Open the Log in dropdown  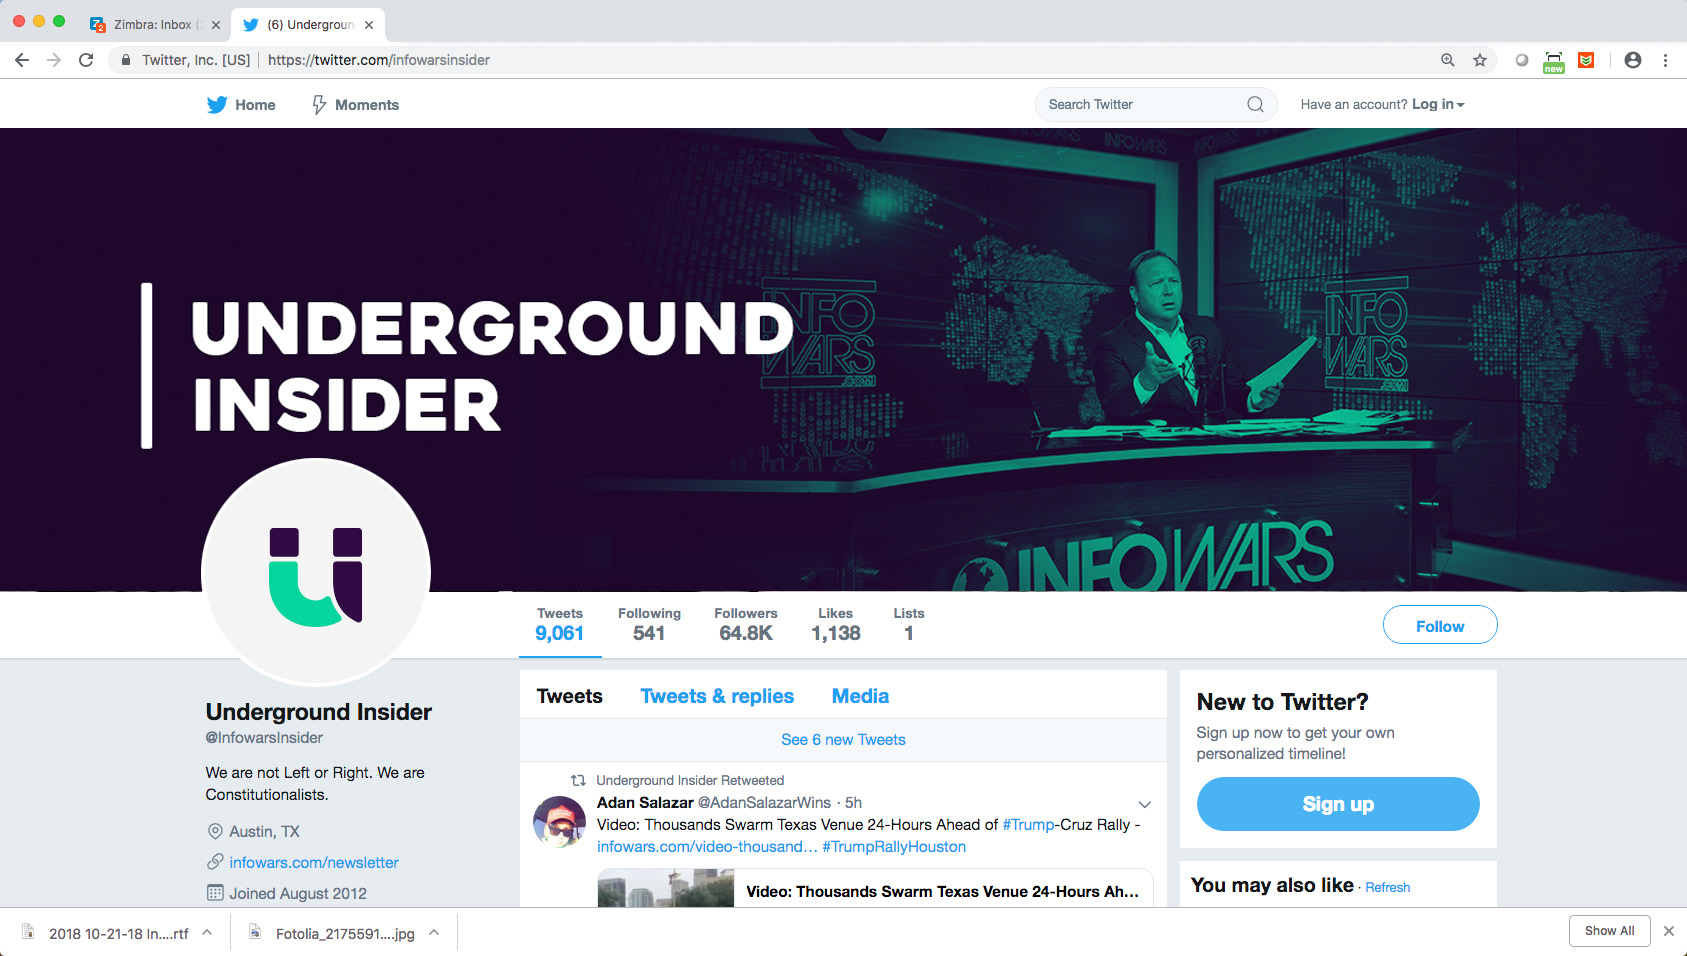[1438, 104]
